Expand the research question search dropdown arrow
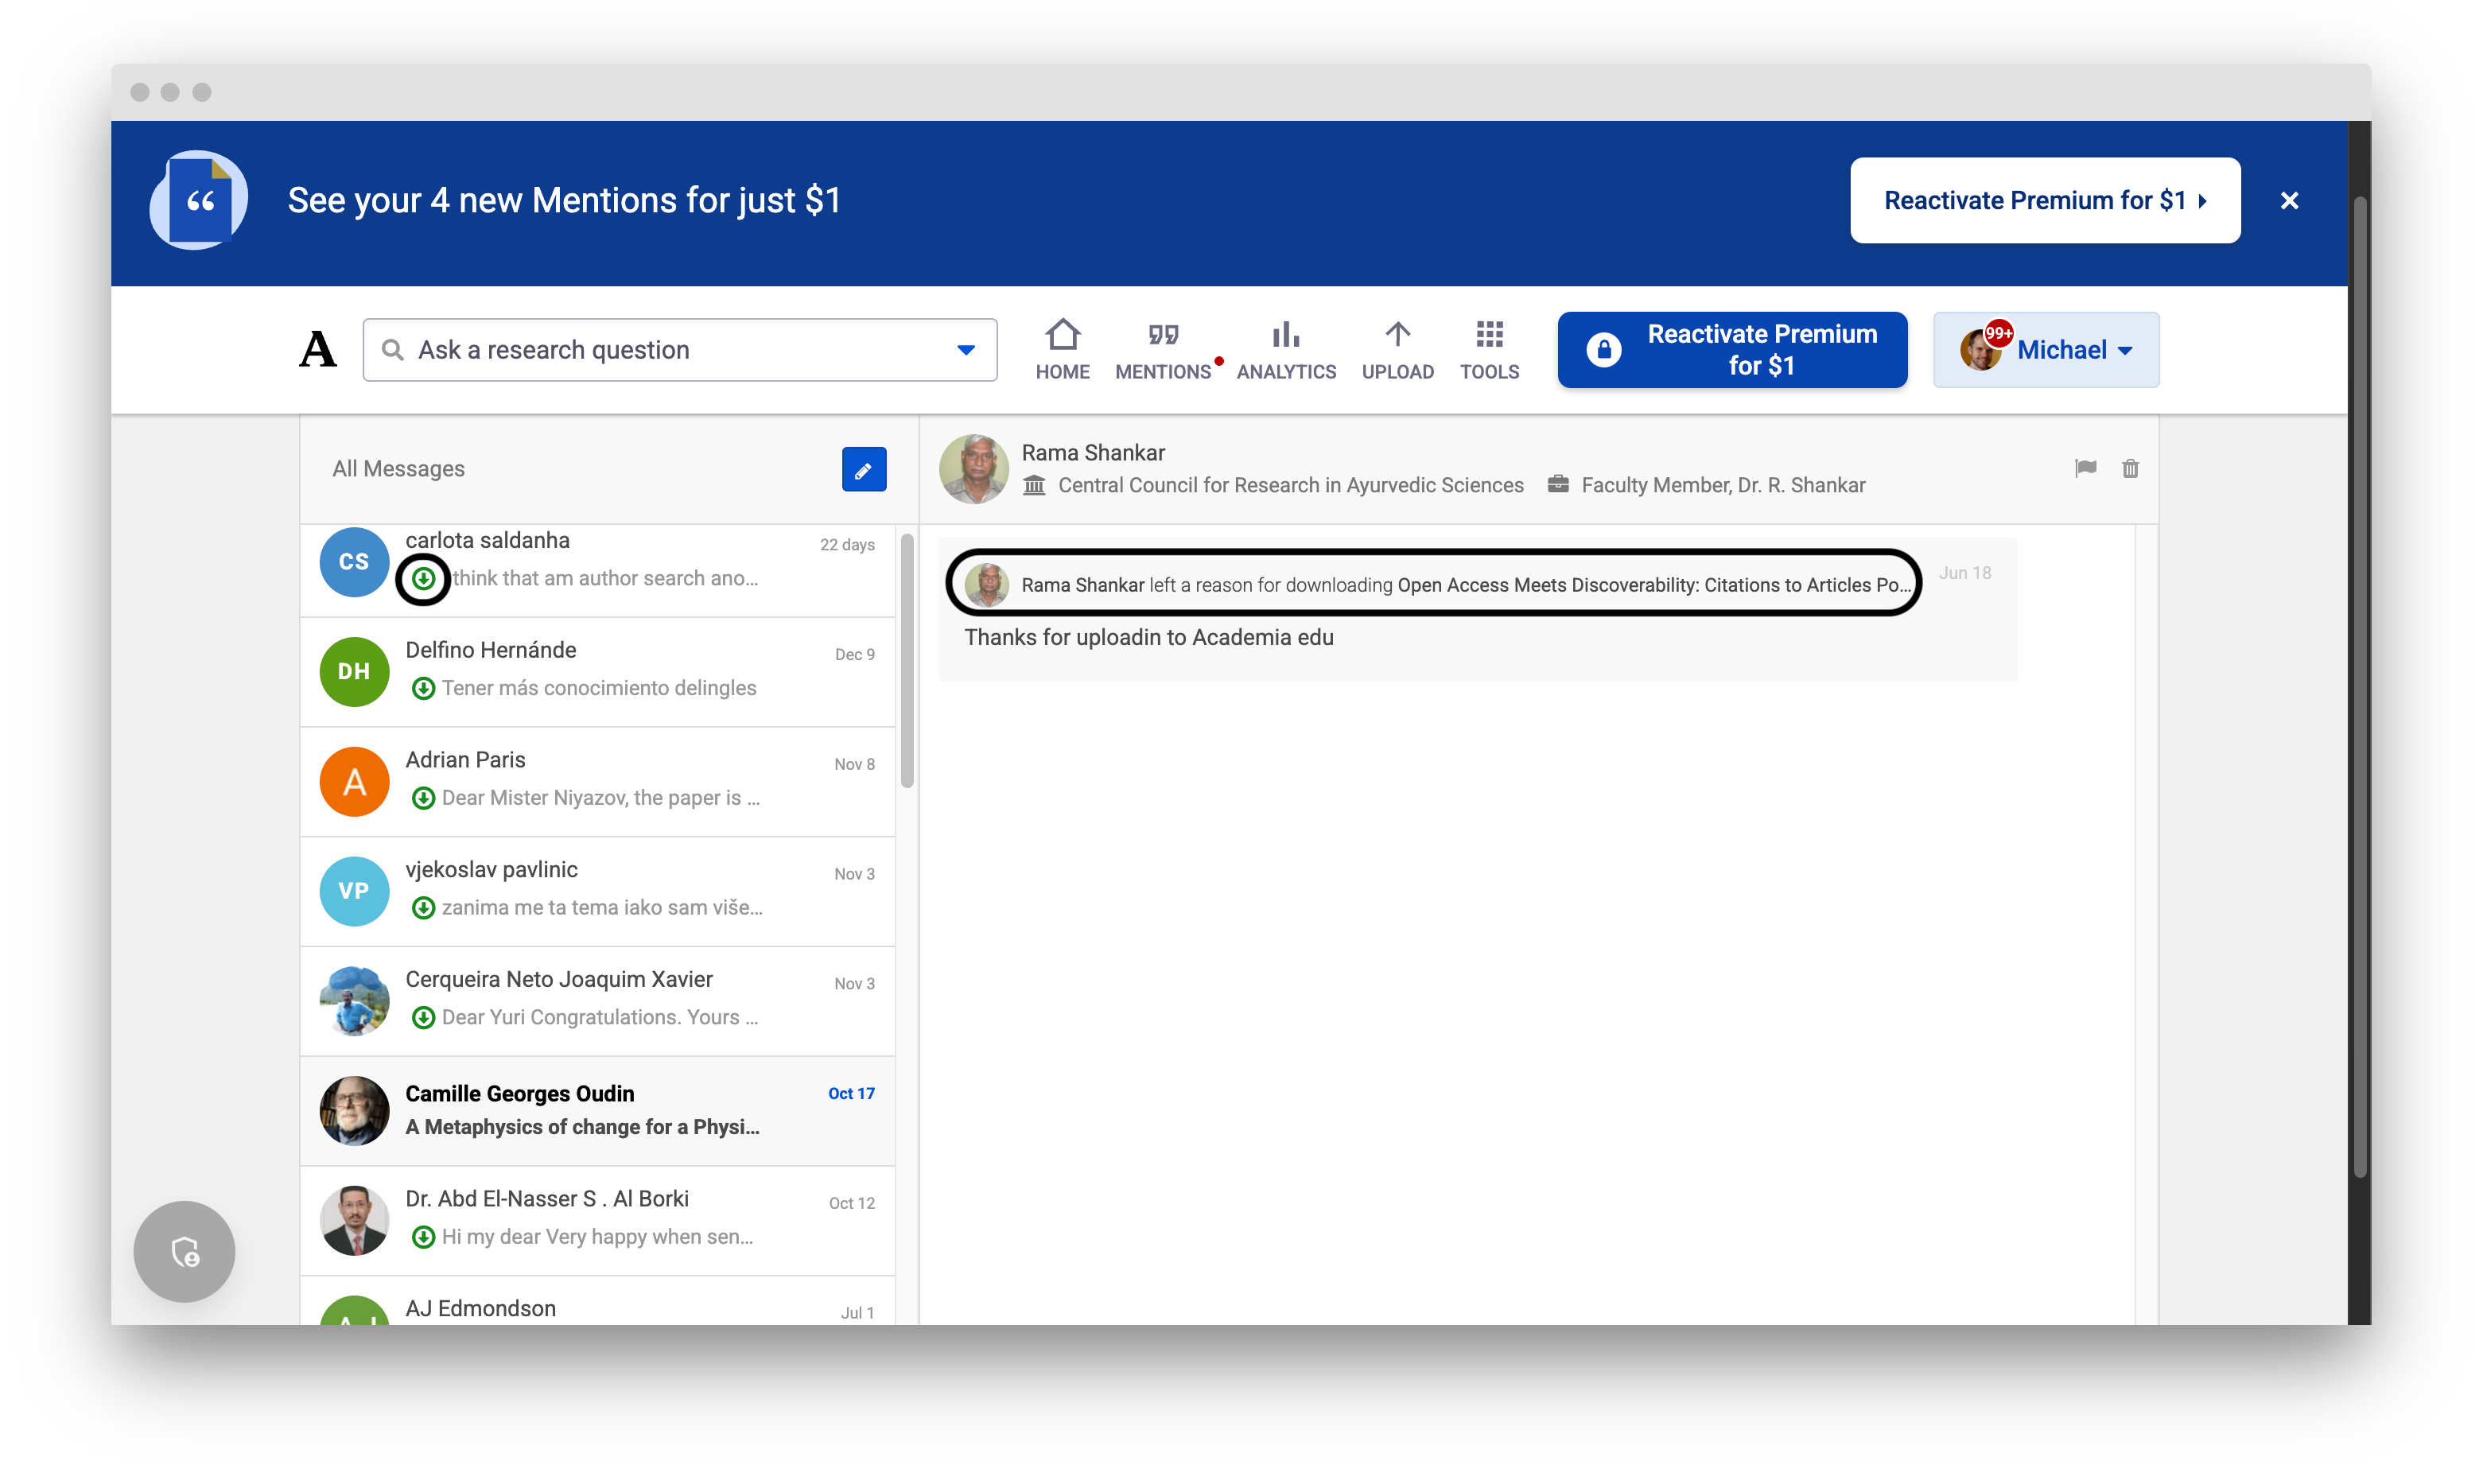Viewport: 2483px width, 1484px height. point(965,350)
